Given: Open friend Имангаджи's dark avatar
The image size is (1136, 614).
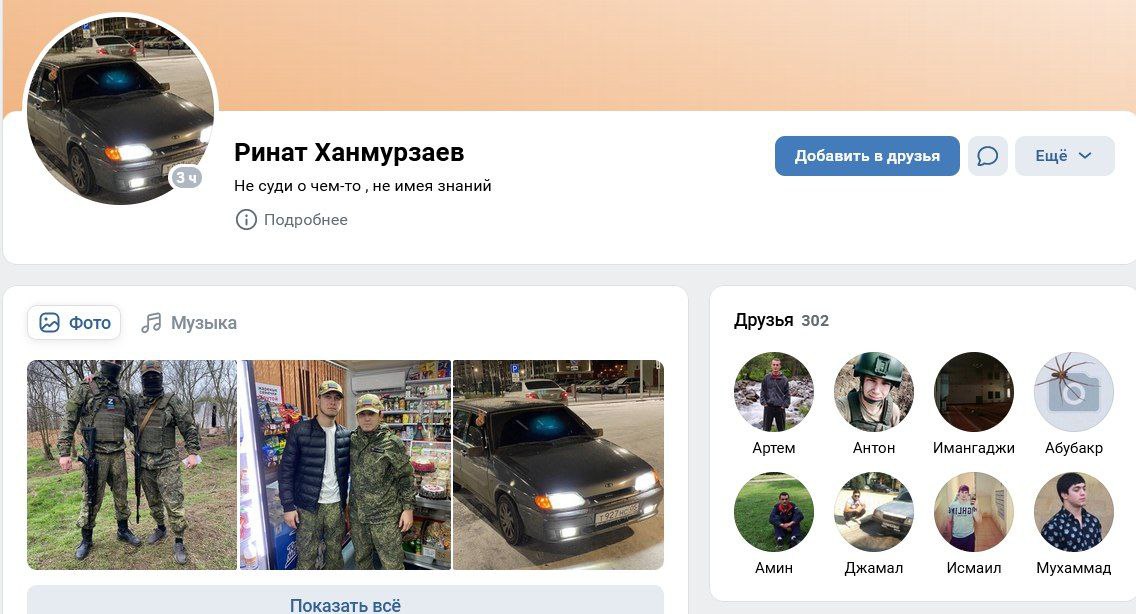Looking at the screenshot, I should coord(974,392).
